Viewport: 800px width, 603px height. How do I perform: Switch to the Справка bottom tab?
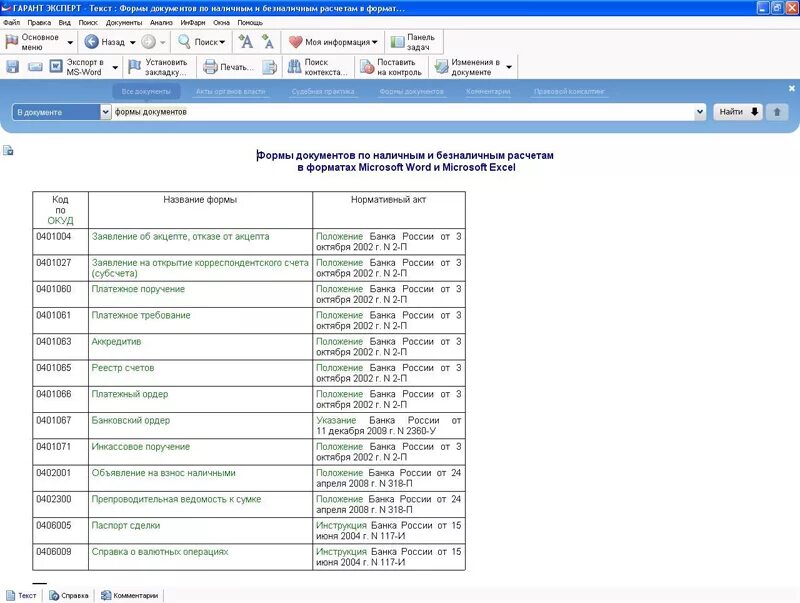tap(69, 595)
